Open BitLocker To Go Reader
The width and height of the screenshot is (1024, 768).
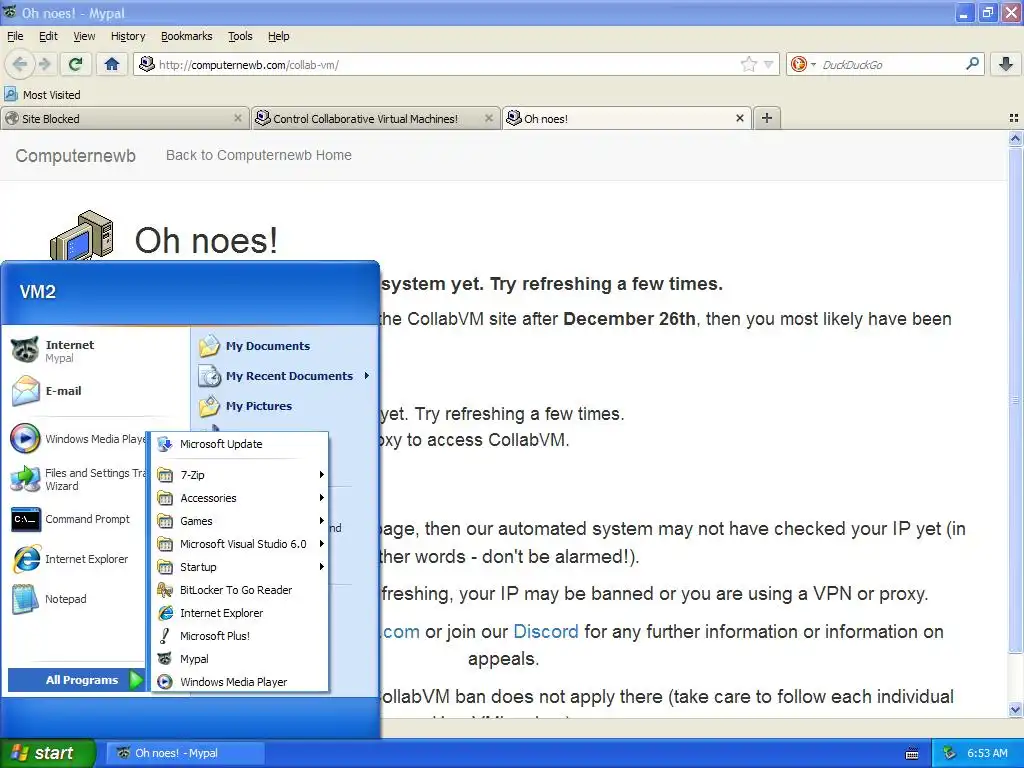240,590
